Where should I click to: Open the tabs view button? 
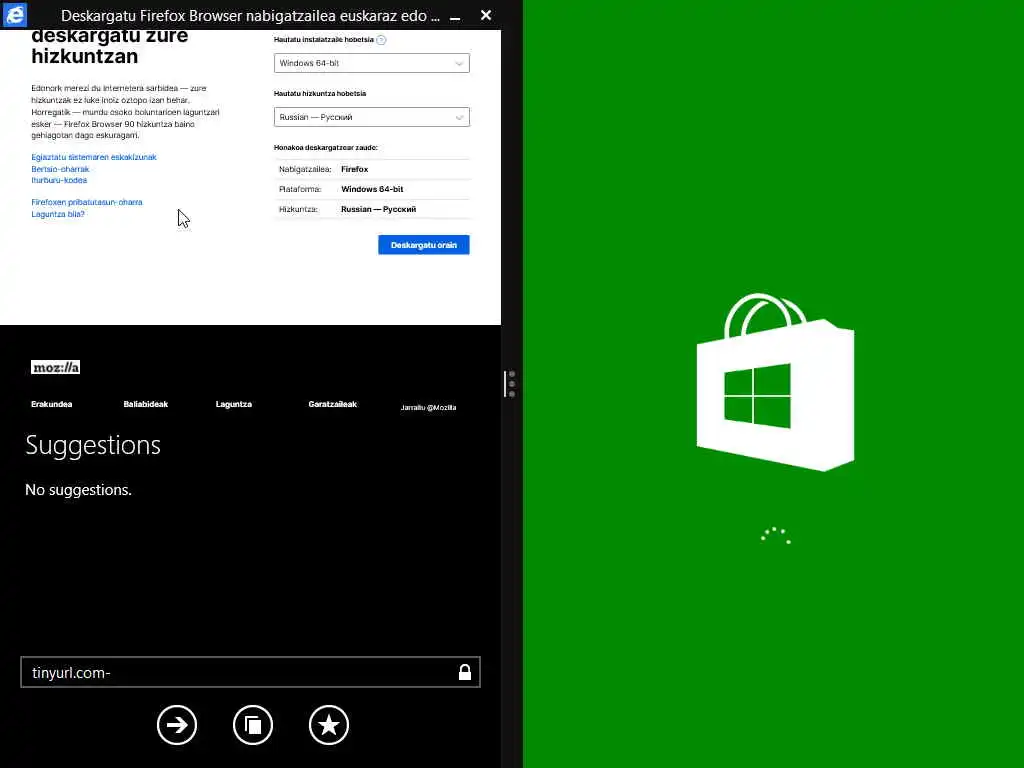(253, 725)
